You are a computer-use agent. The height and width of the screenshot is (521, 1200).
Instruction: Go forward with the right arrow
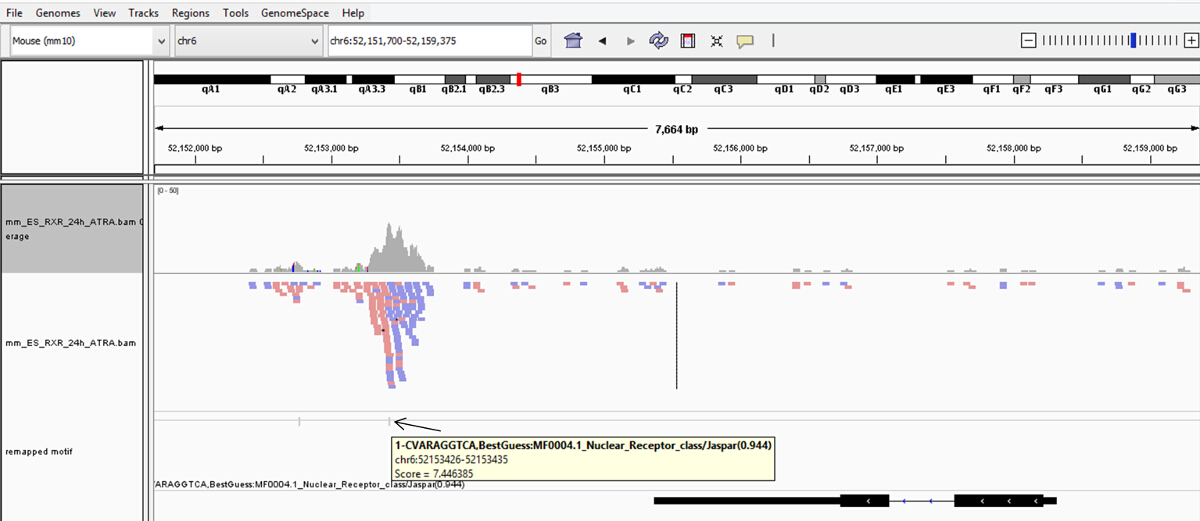pos(630,41)
